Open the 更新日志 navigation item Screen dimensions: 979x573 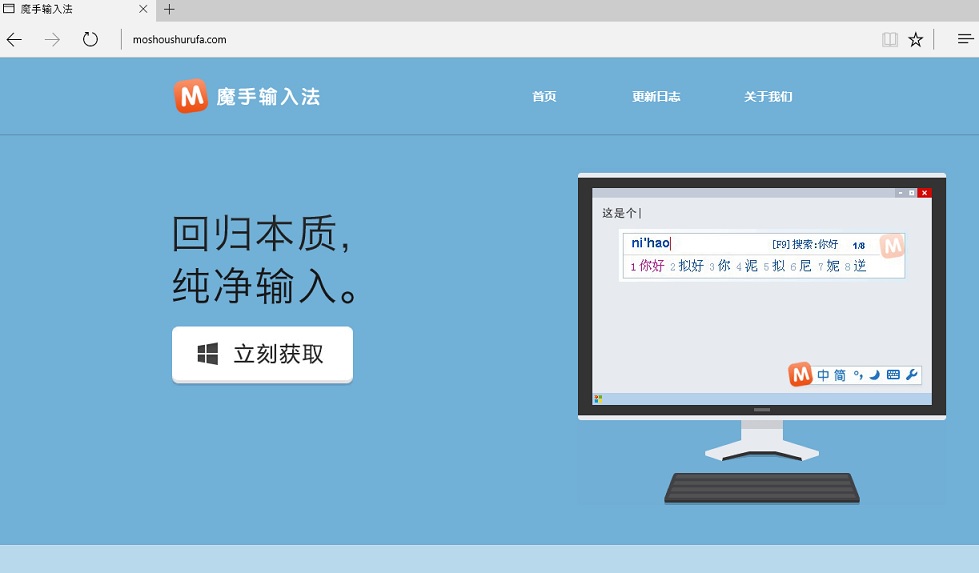[656, 97]
